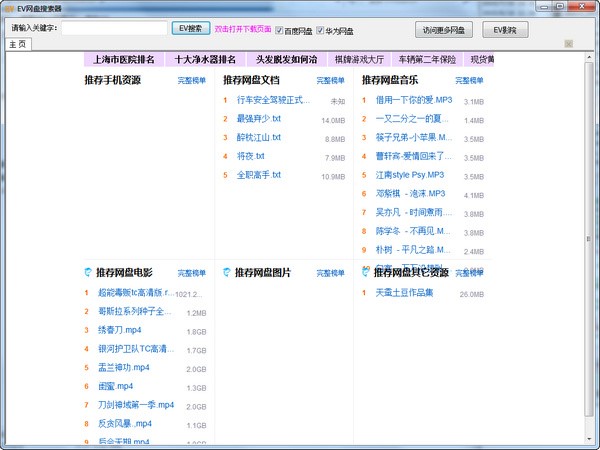Screen dimensions: 600x450
Task: Open document 醉枕江山.txt
Action: [x=259, y=137]
